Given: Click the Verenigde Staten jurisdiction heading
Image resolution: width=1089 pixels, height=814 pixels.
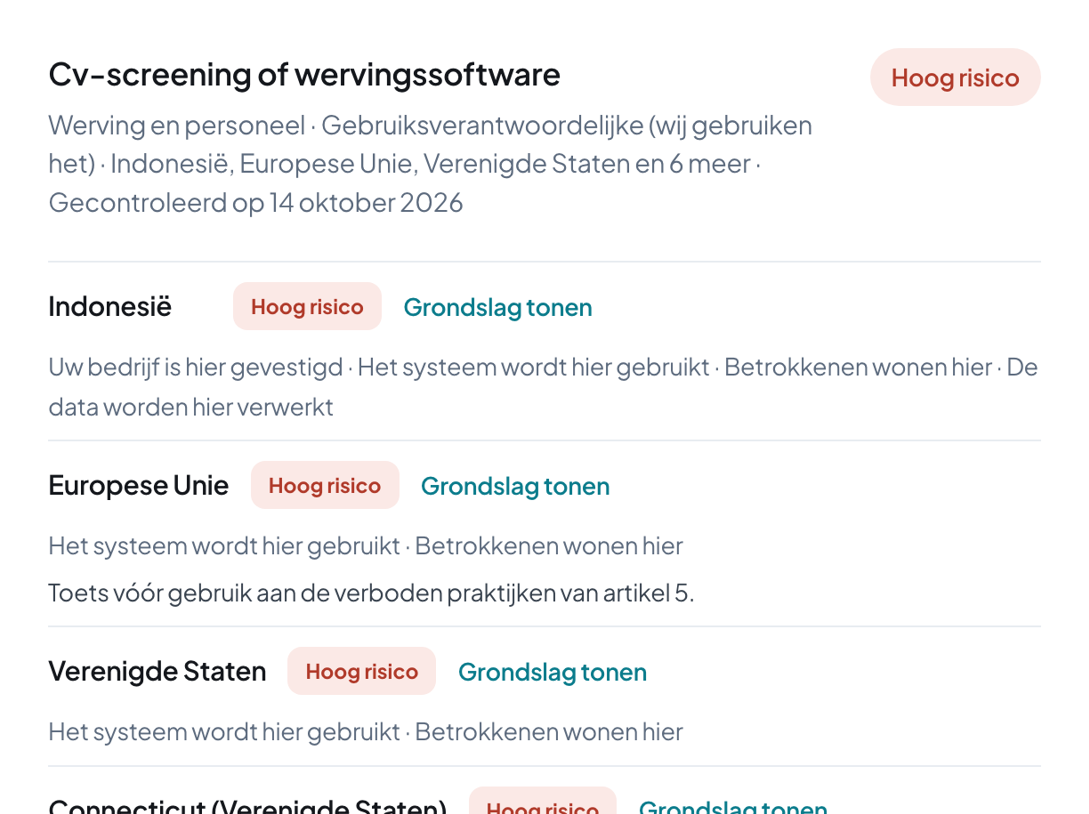Looking at the screenshot, I should pyautogui.click(x=157, y=672).
